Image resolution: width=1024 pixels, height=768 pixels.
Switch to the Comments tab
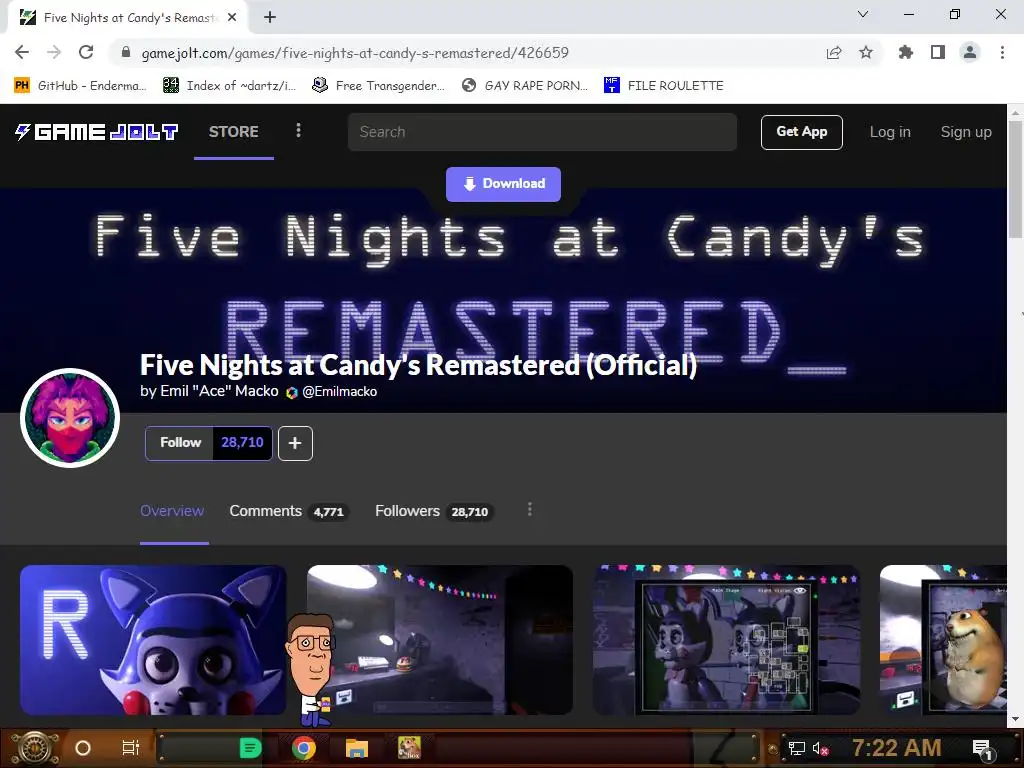289,511
